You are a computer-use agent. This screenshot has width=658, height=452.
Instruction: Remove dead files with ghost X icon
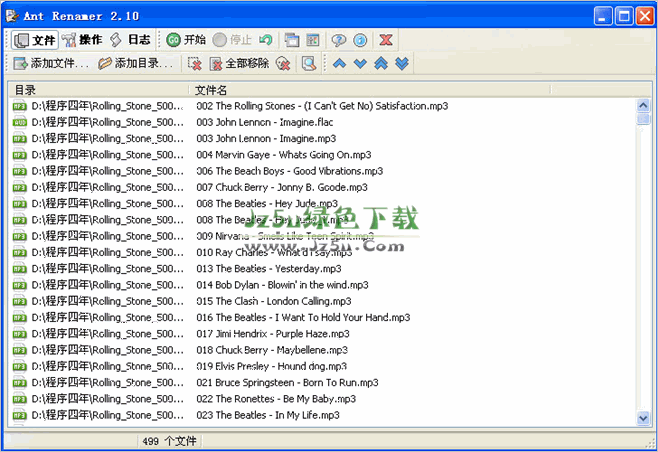(x=283, y=63)
